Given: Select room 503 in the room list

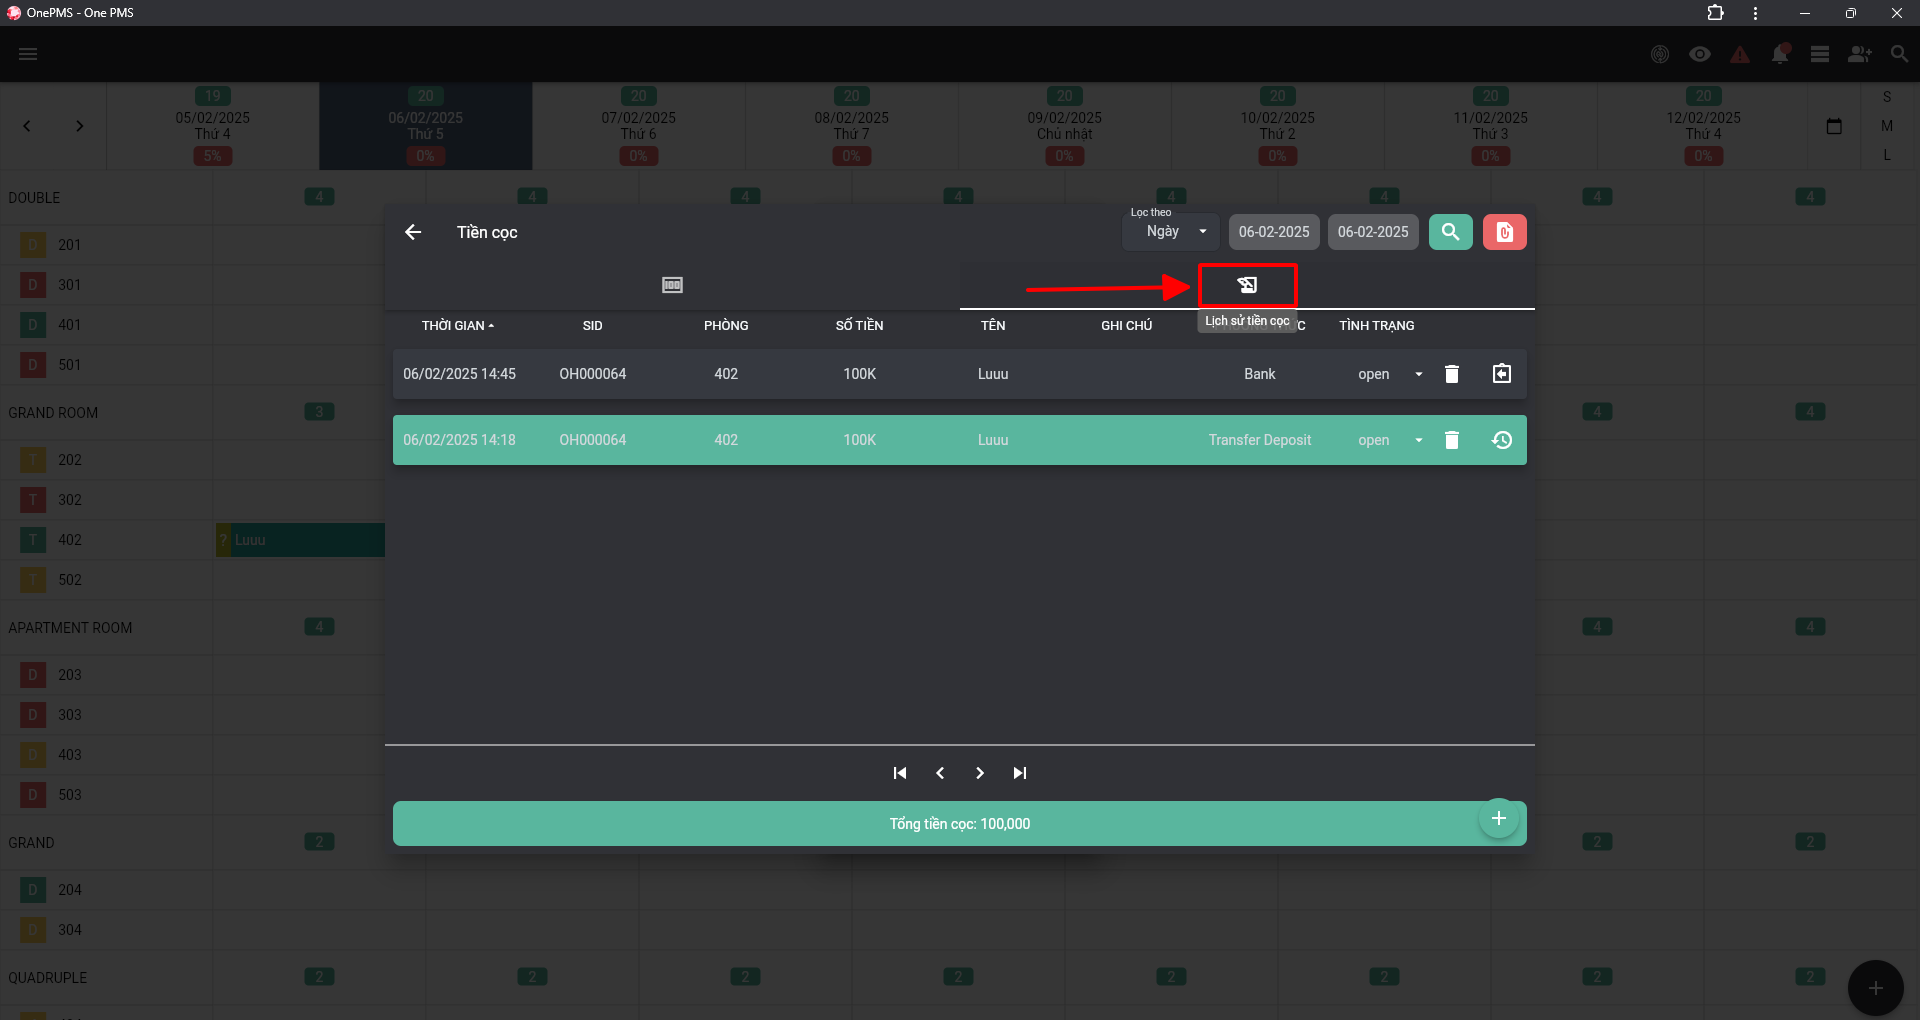Looking at the screenshot, I should tap(69, 795).
